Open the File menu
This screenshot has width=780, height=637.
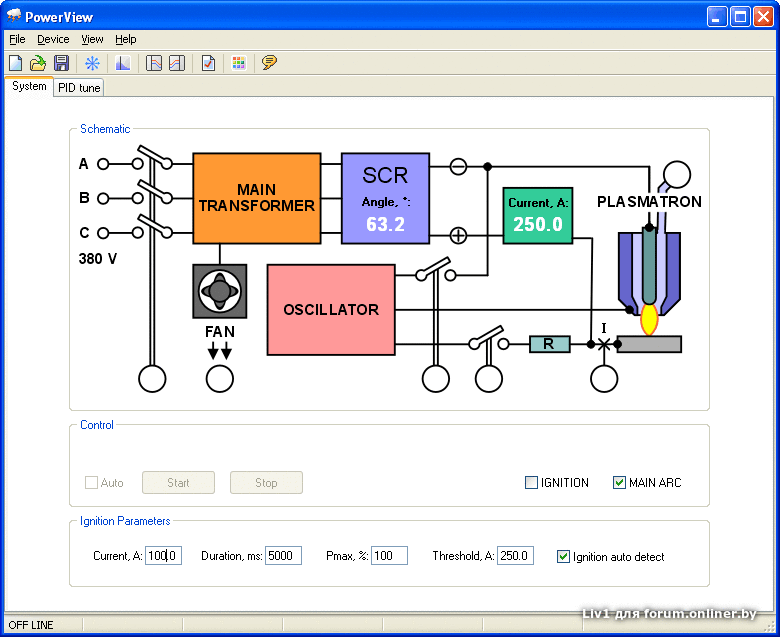point(17,39)
